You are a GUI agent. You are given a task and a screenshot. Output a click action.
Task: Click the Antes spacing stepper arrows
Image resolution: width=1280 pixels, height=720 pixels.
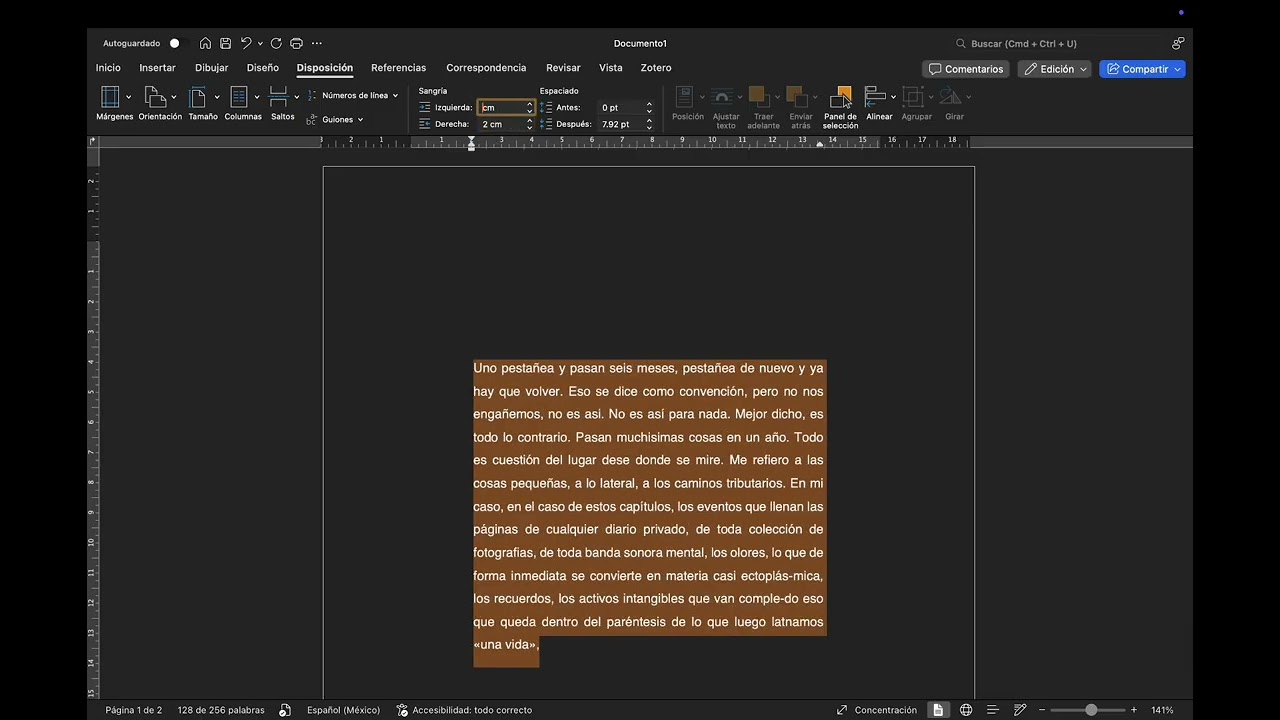649,107
